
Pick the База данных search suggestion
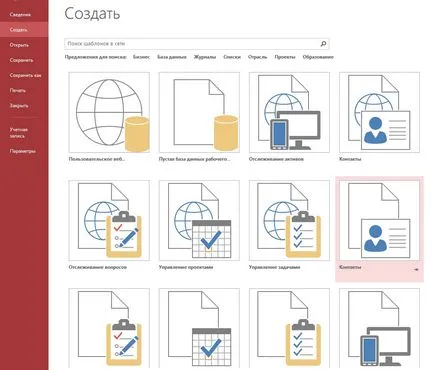pyautogui.click(x=172, y=57)
